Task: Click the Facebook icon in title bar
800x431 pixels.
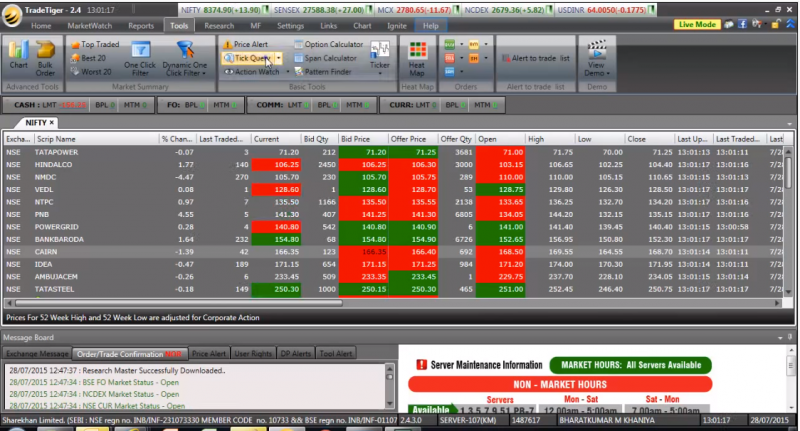Action: (742, 24)
